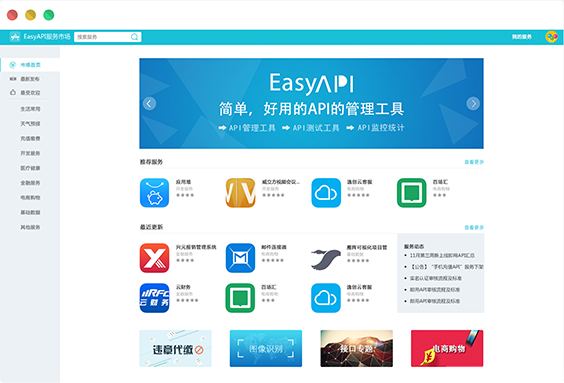
Task: Show previous banner slide with left arrow
Action: point(149,104)
